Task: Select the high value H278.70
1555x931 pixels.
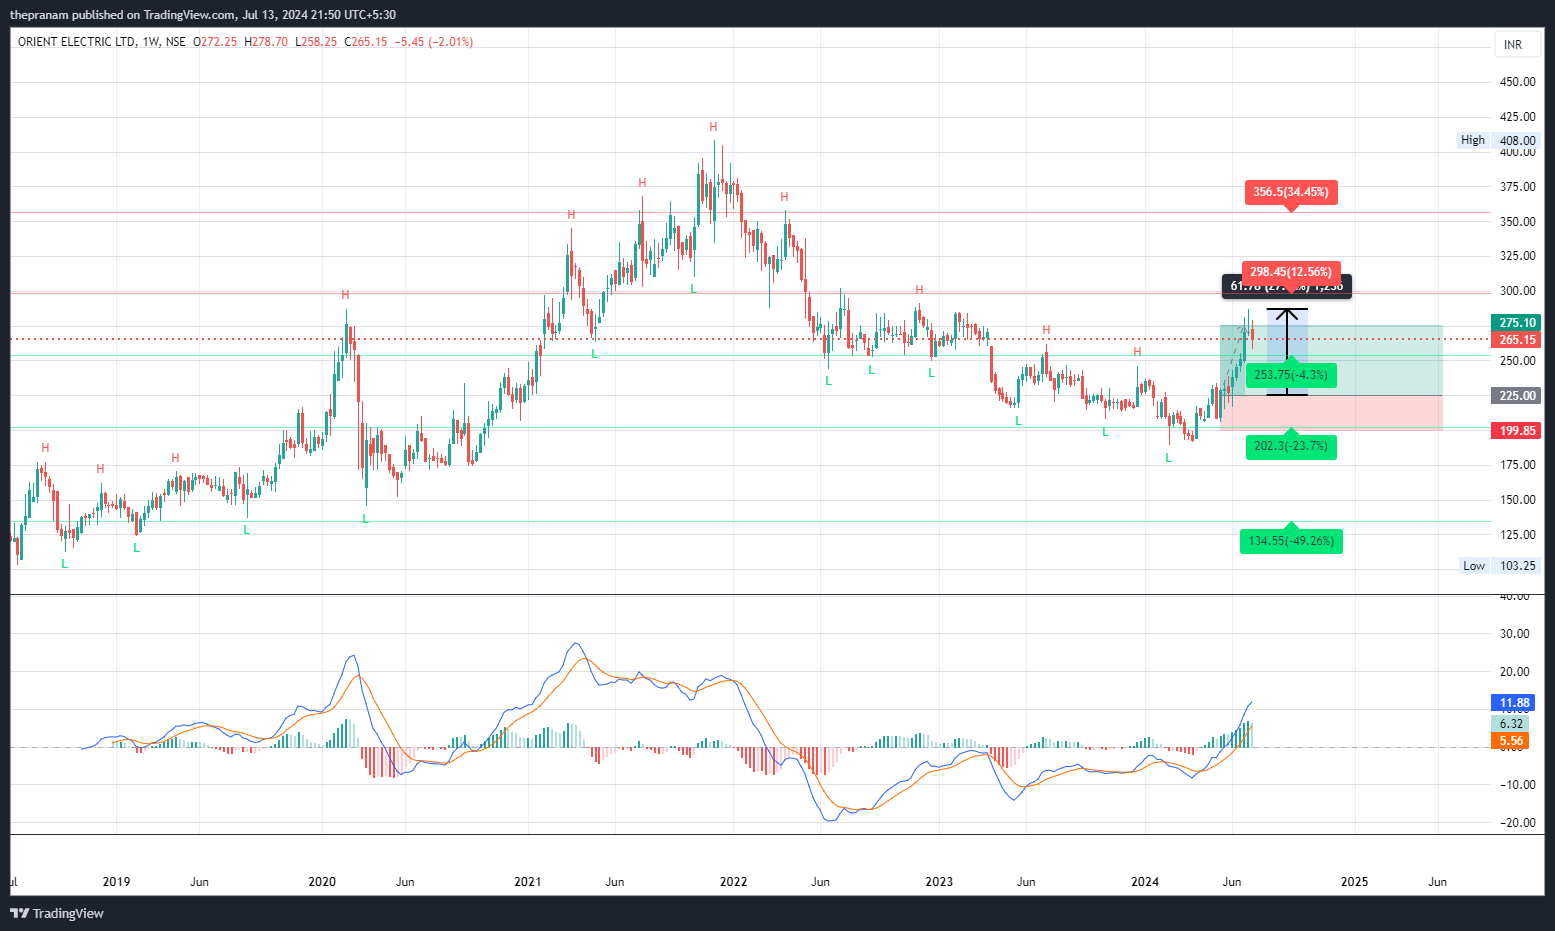Action: (266, 42)
